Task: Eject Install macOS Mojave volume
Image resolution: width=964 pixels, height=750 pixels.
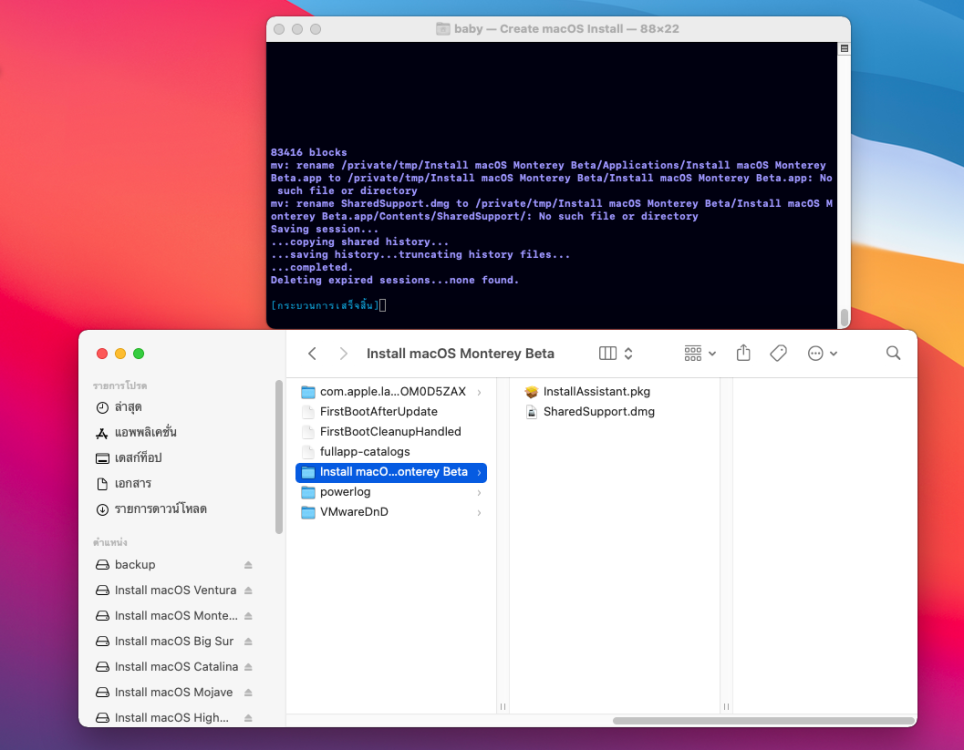Action: point(248,692)
